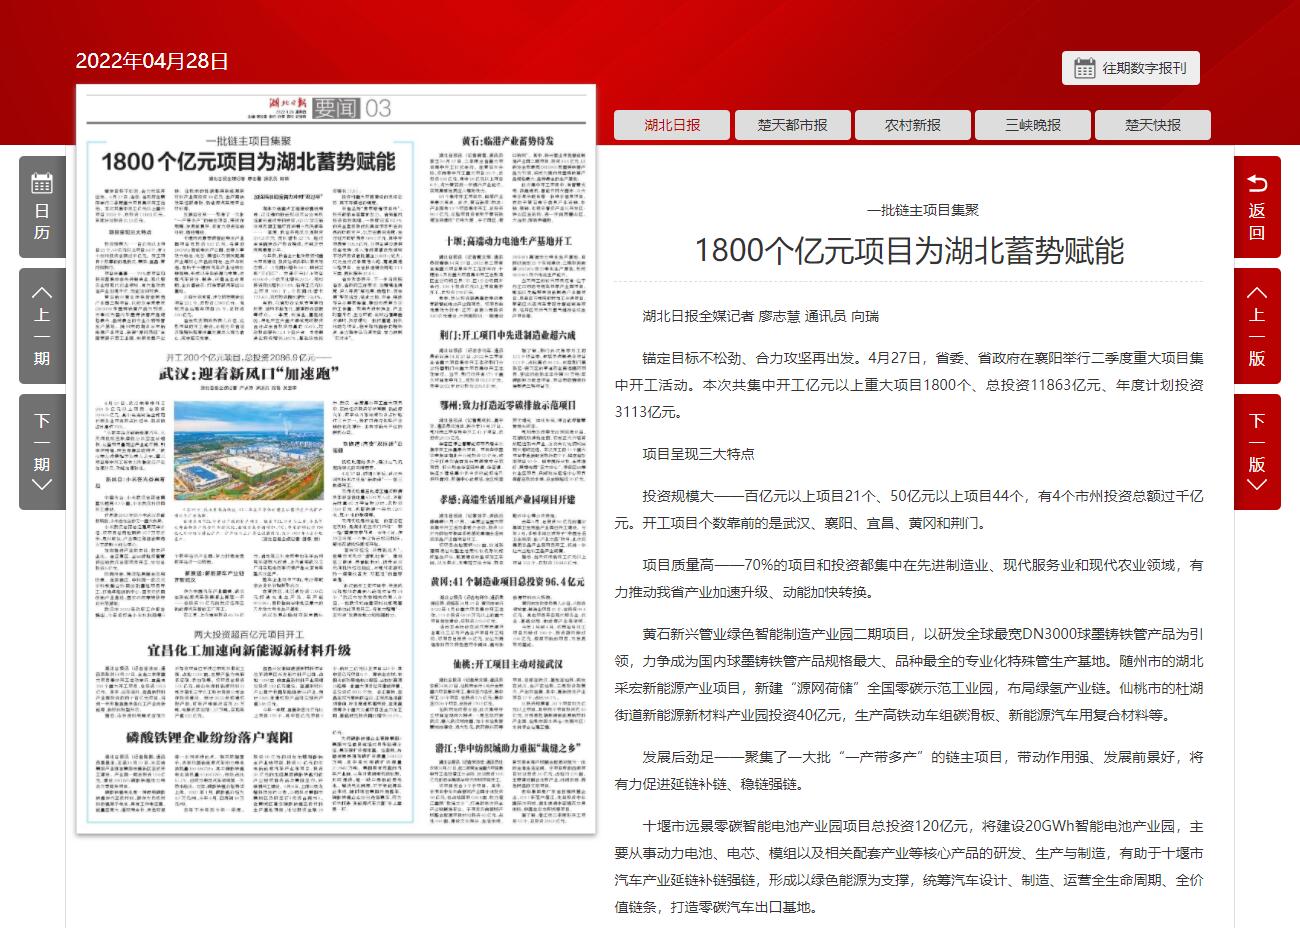The image size is (1300, 928).
Task: Click the paragraph heading 项目呈现三大特点
Action: (699, 453)
